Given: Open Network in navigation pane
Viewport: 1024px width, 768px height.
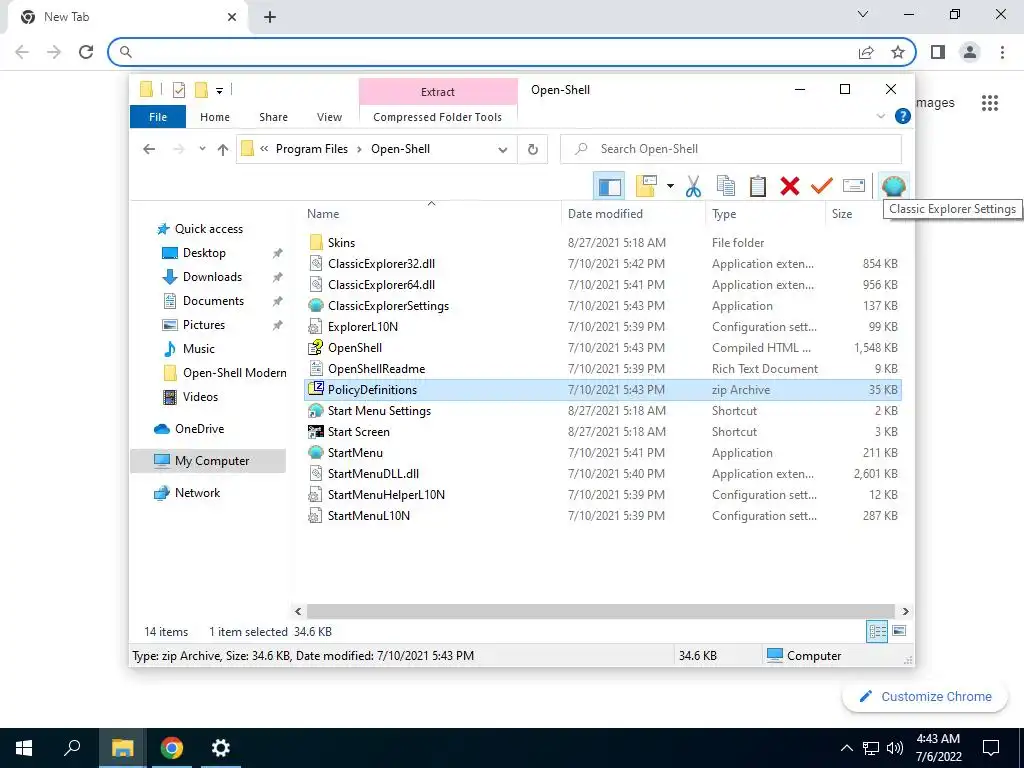Looking at the screenshot, I should [x=197, y=493].
